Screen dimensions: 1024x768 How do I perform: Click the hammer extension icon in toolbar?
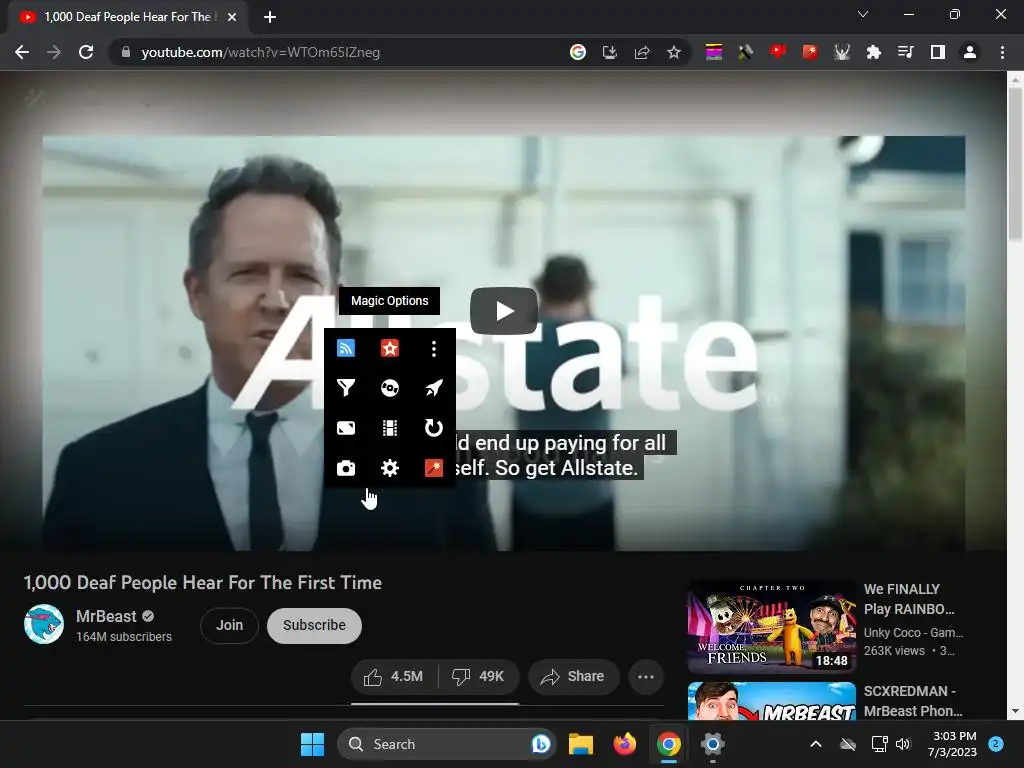pyautogui.click(x=745, y=52)
